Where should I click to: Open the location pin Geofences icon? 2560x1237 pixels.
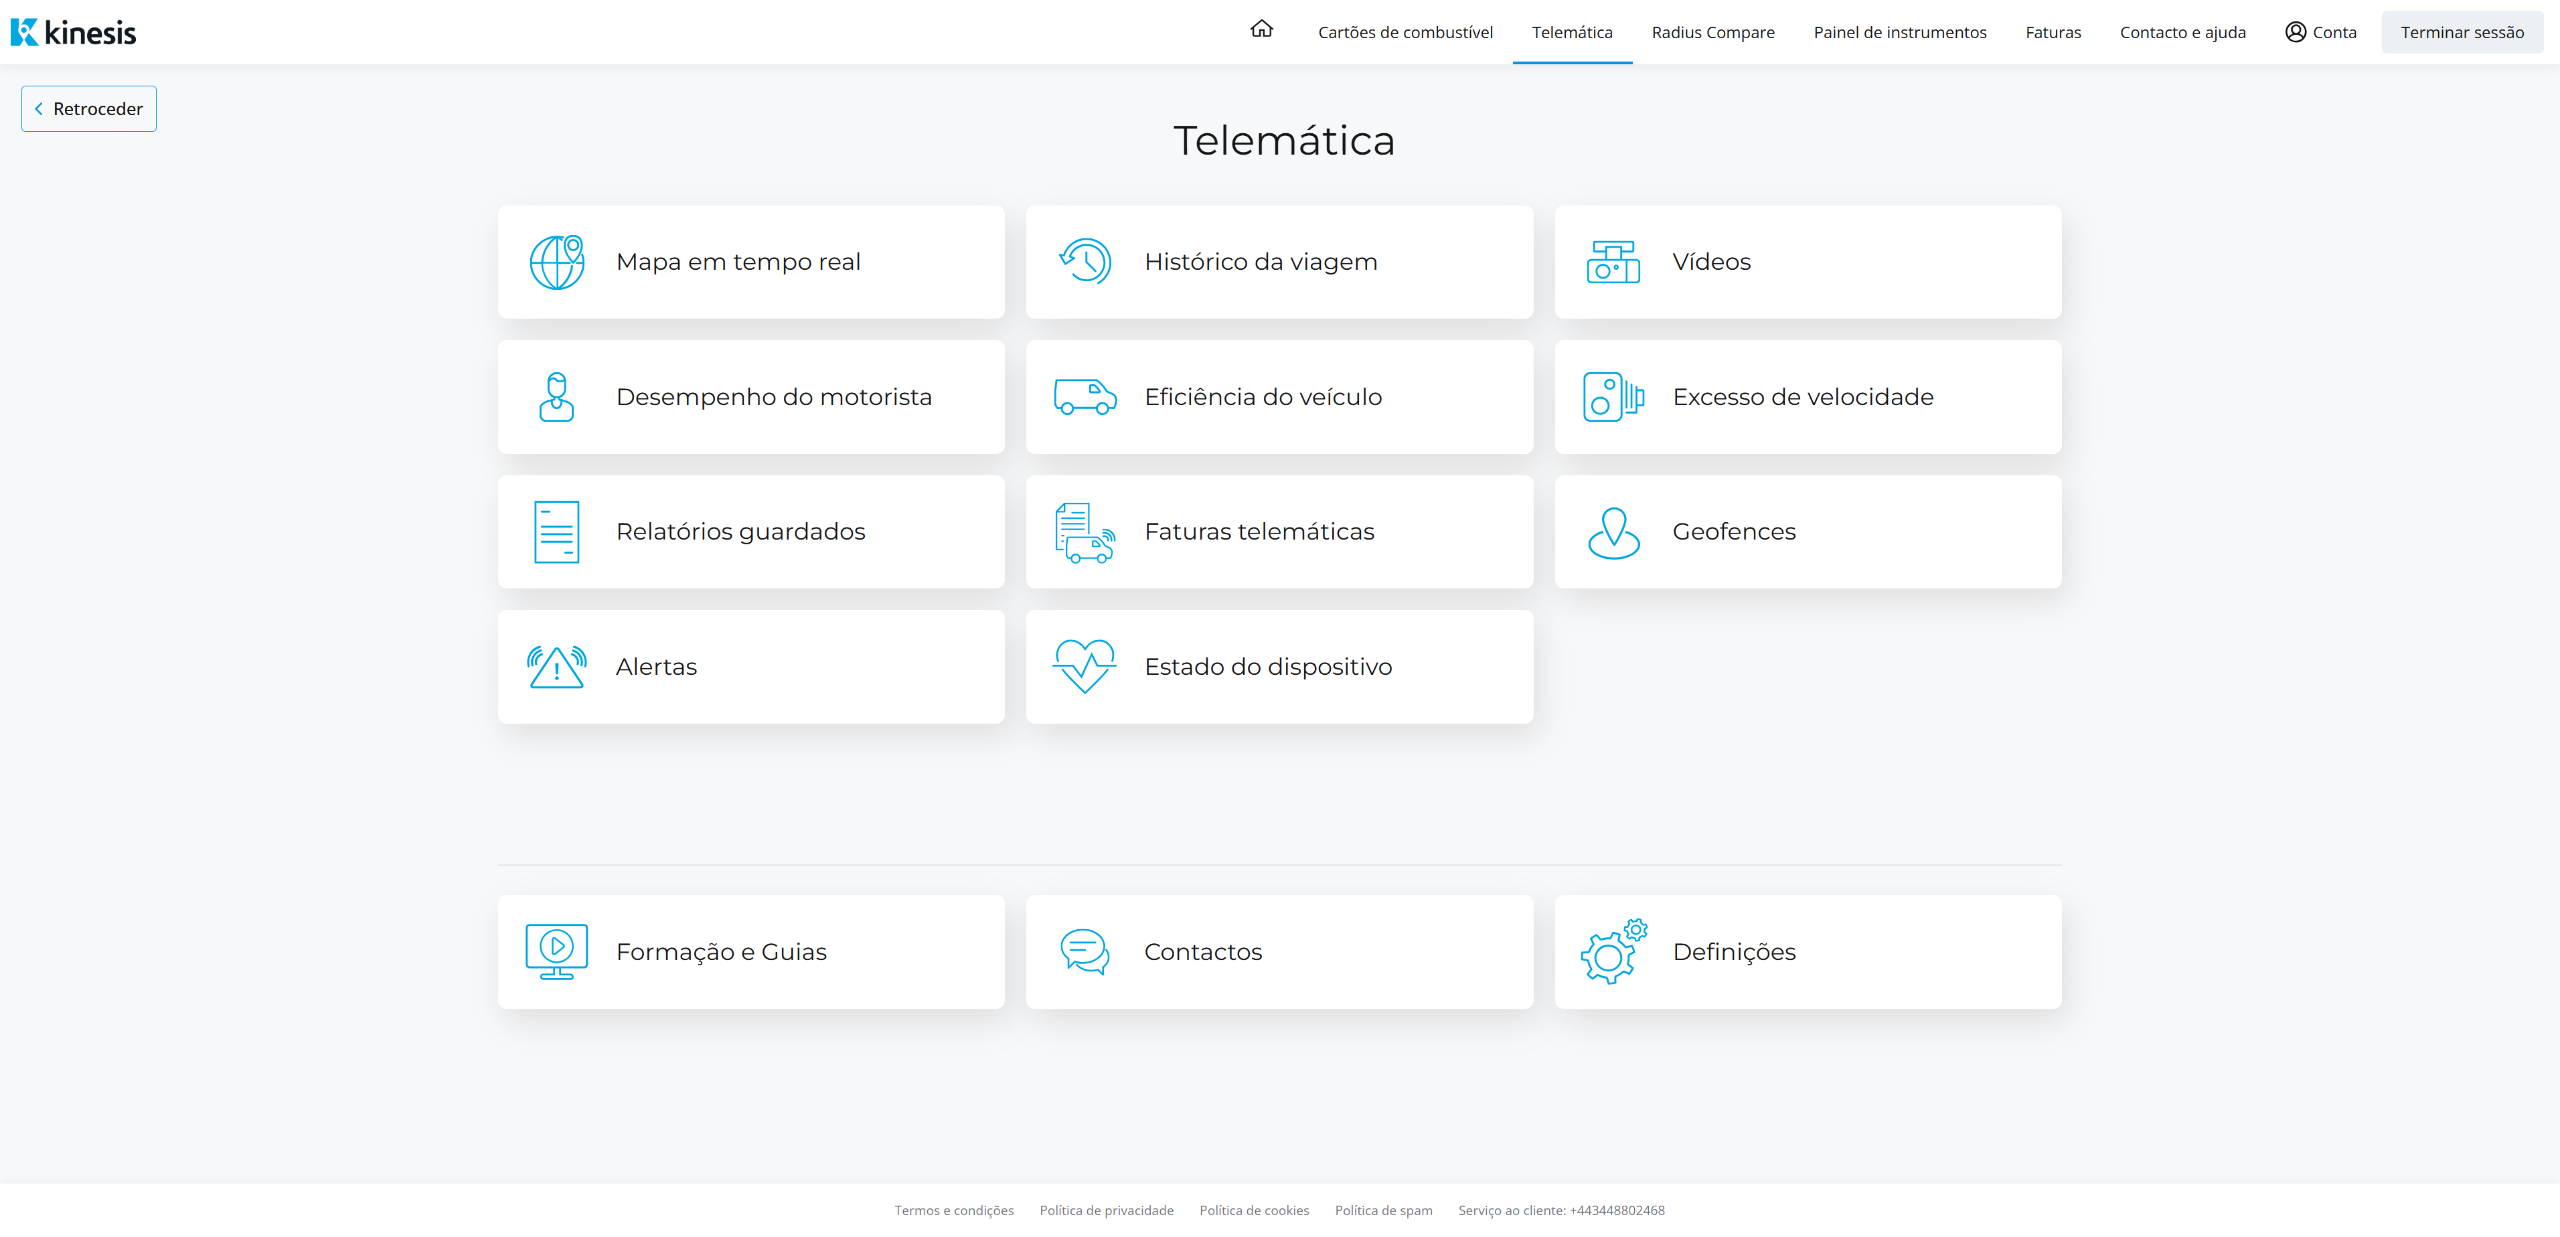click(x=1613, y=532)
